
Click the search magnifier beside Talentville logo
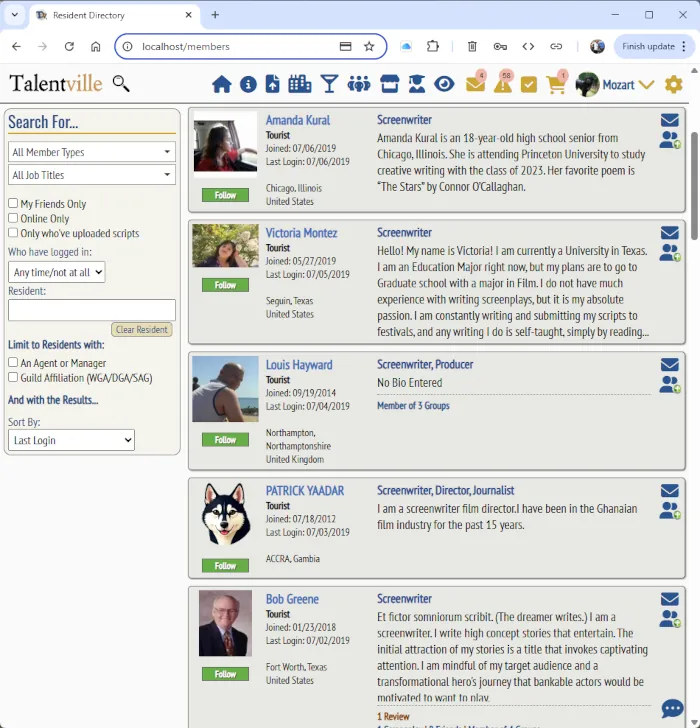[121, 84]
